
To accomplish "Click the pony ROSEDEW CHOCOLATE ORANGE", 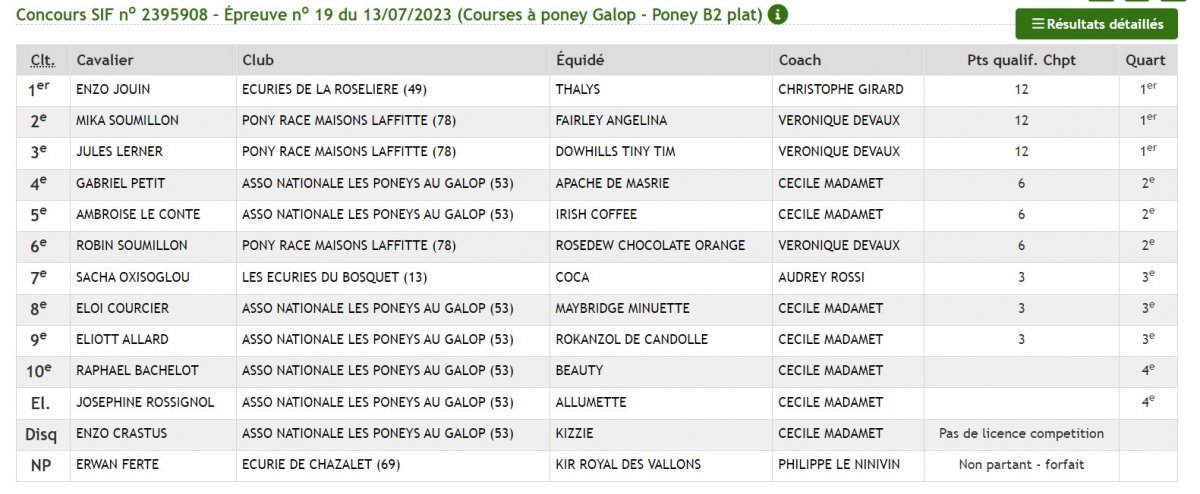I will 650,245.
